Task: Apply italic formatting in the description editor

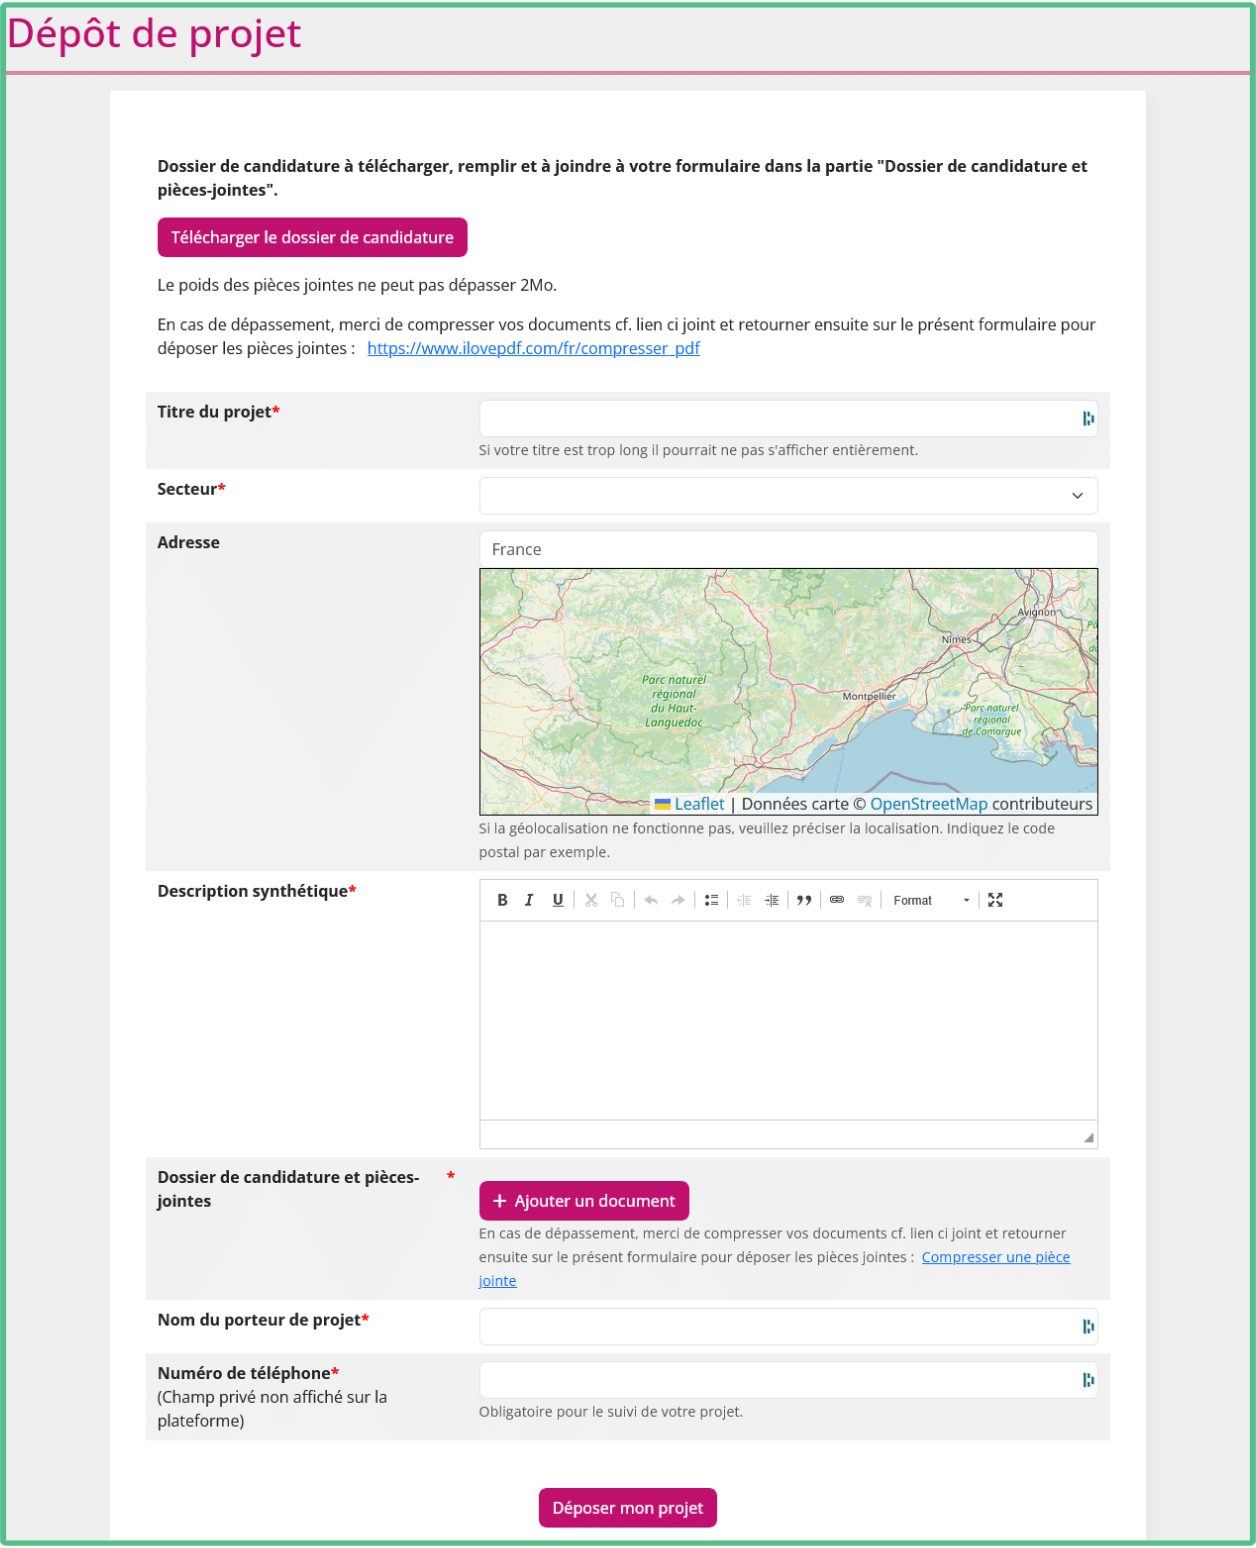Action: coord(529,900)
